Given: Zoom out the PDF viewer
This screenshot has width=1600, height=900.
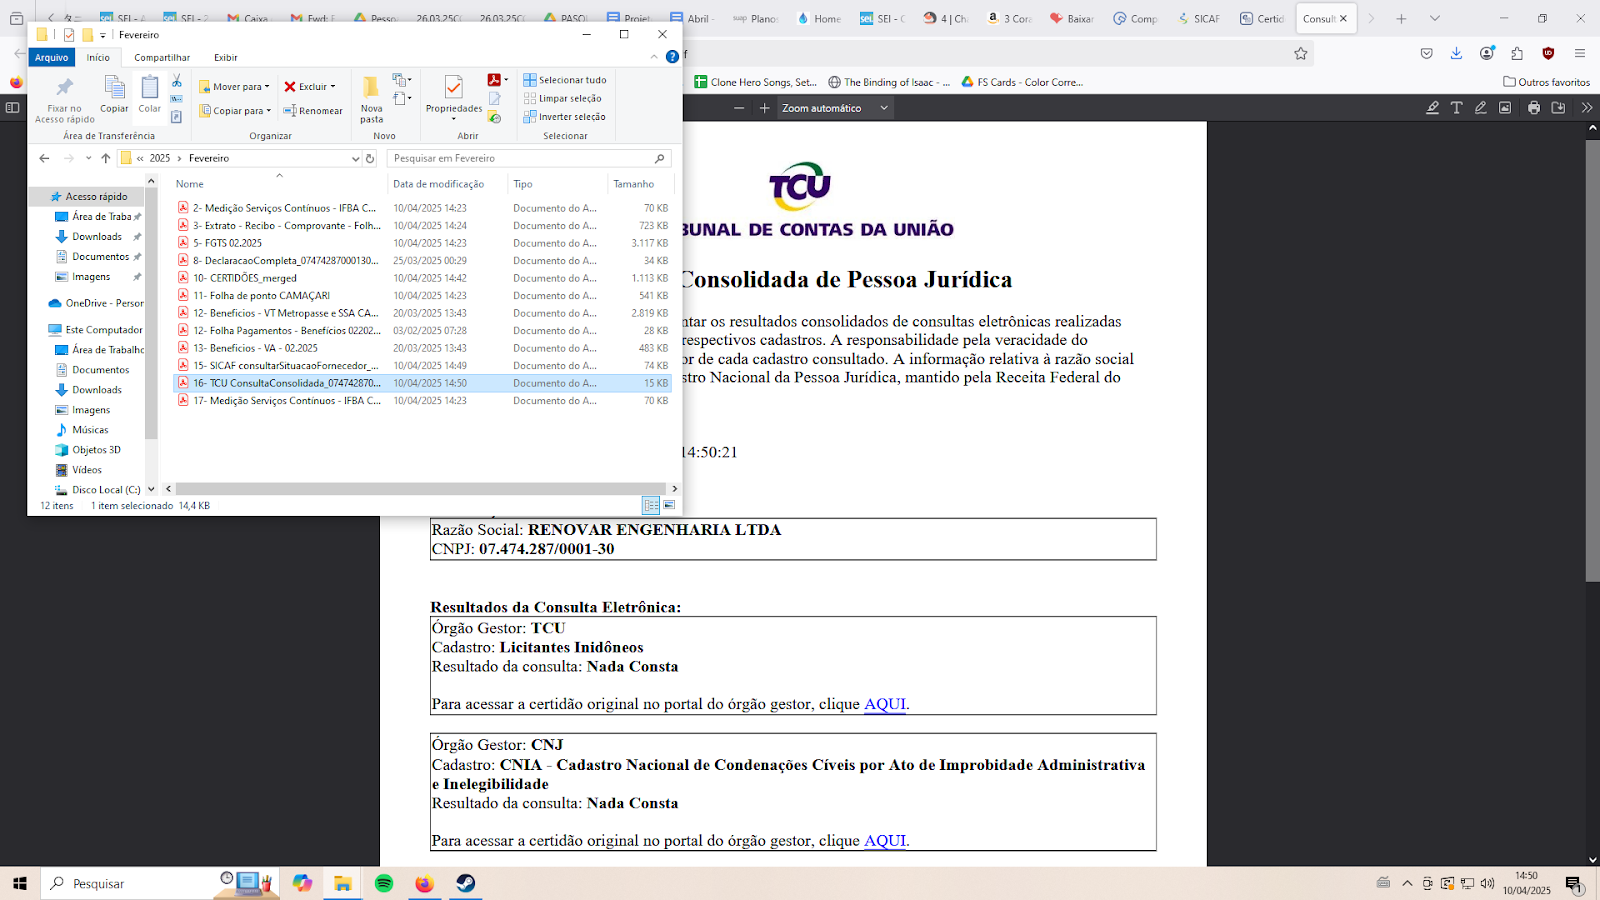Looking at the screenshot, I should (739, 108).
